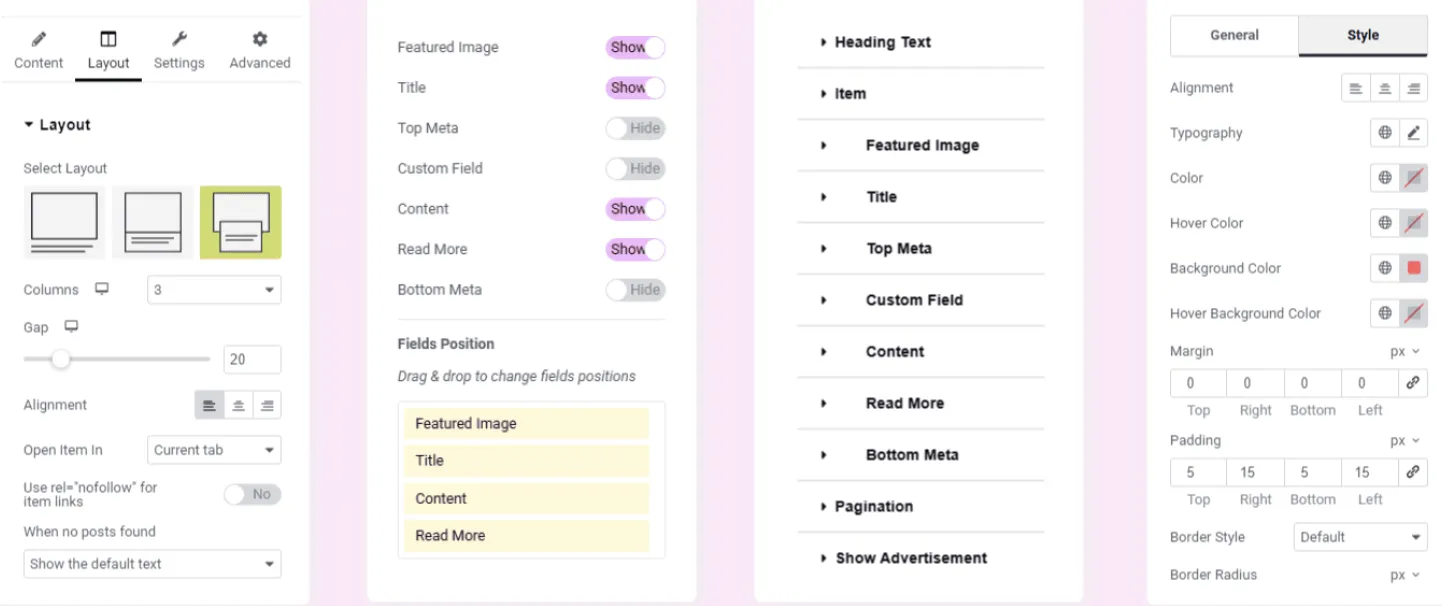Toggle the Read More show switch
This screenshot has height=606, width=1442.
[x=635, y=249]
